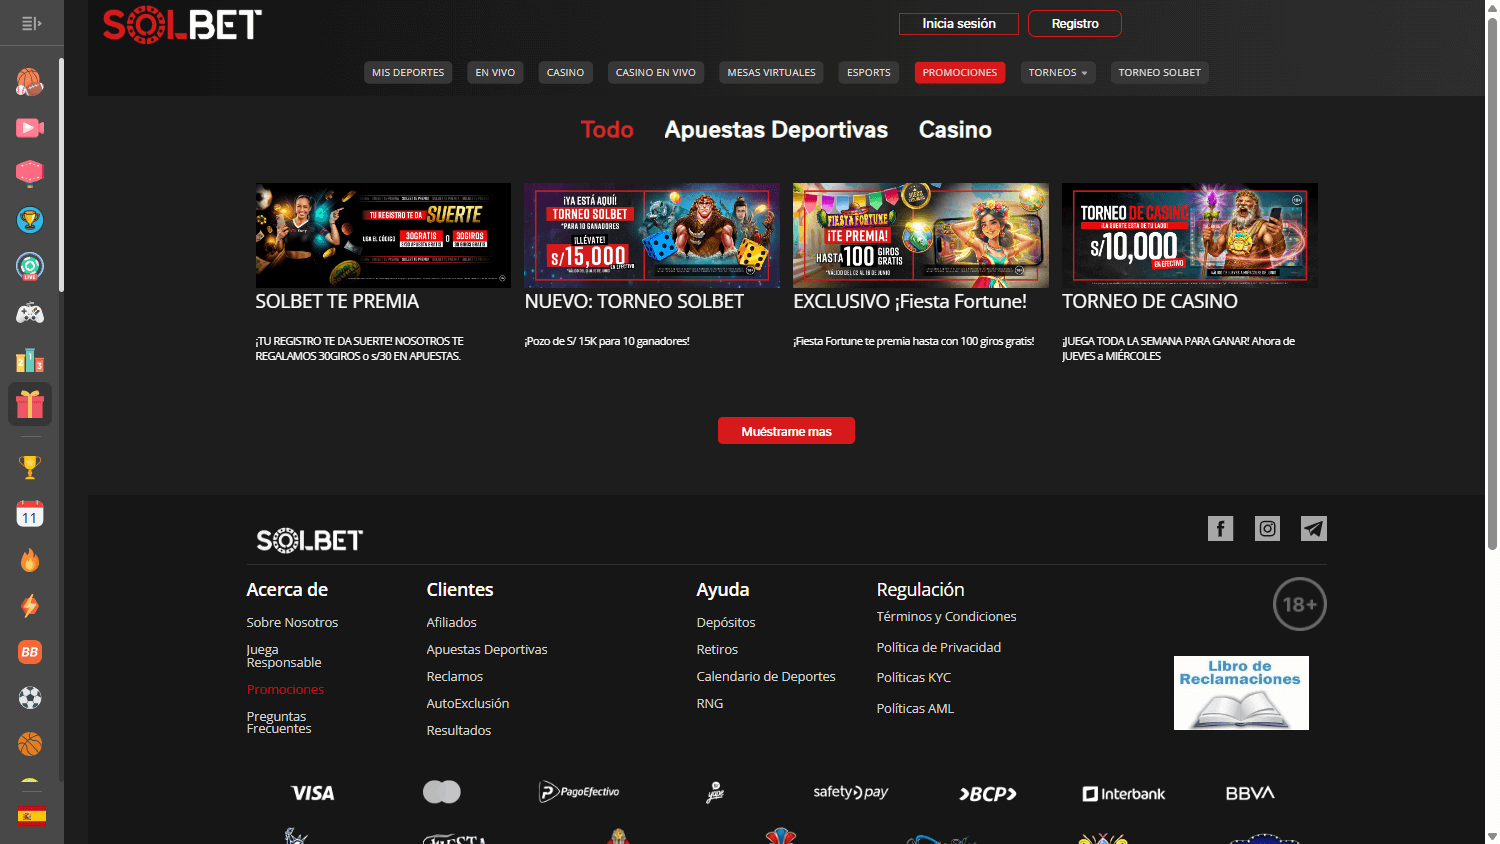Click the 18+ age restriction badge
Viewport: 1500px width, 844px height.
point(1300,604)
